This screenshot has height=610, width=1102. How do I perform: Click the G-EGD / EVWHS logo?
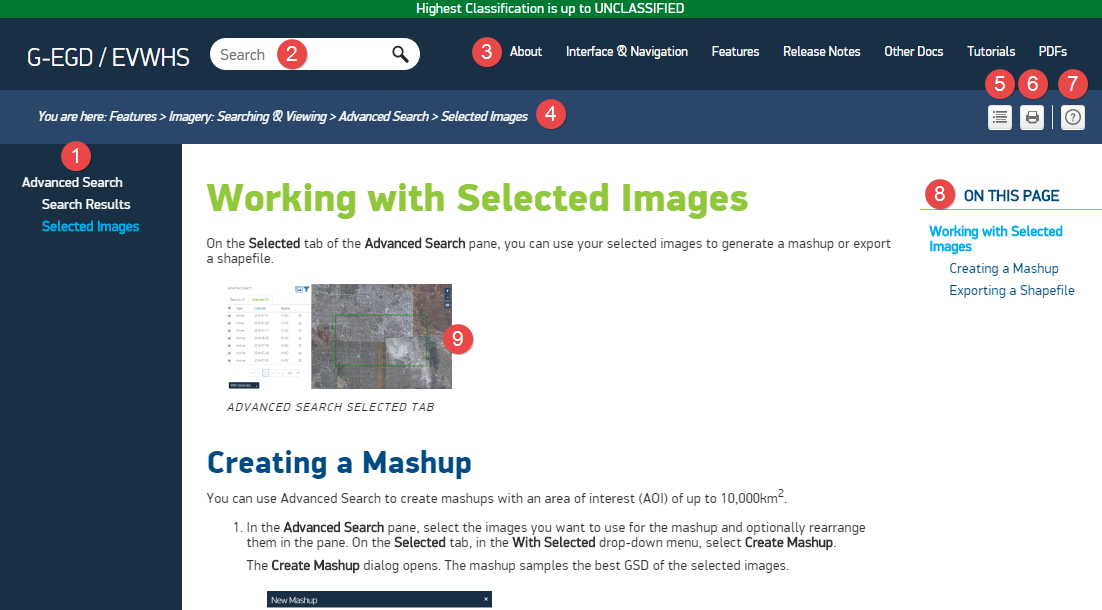(x=108, y=57)
